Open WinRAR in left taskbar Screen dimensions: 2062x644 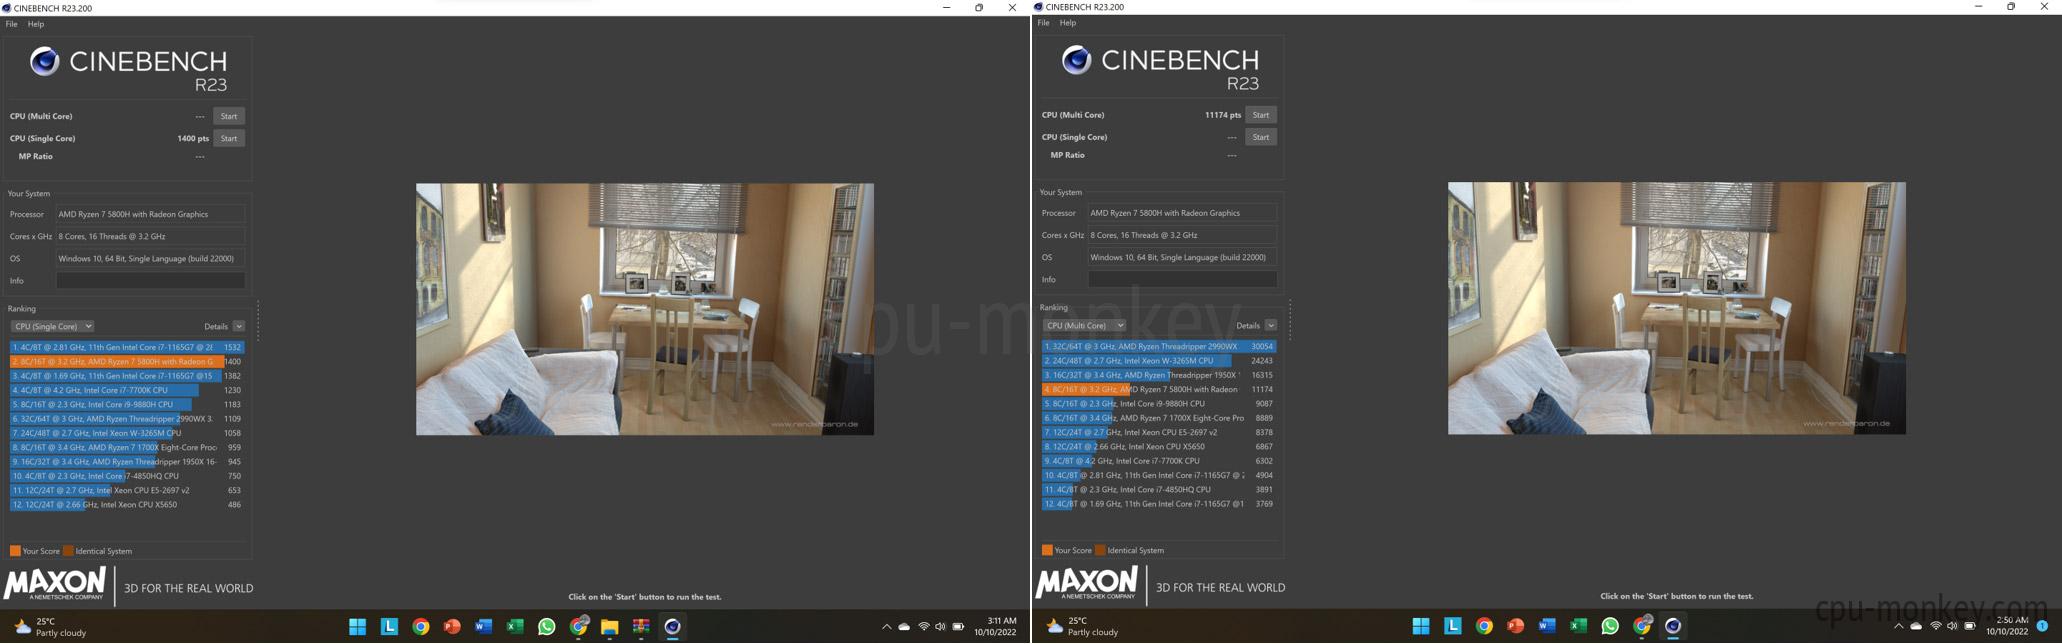[641, 627]
